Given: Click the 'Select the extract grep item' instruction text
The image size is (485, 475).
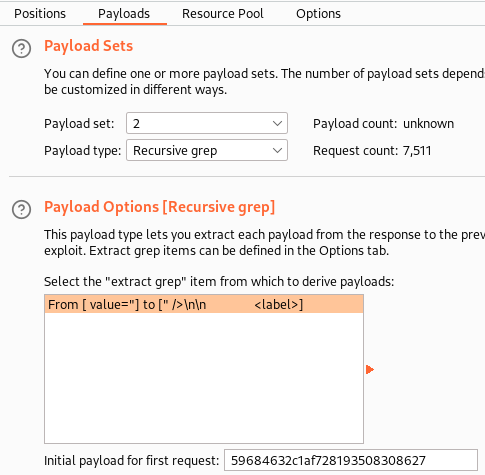Looking at the screenshot, I should pyautogui.click(x=219, y=282).
